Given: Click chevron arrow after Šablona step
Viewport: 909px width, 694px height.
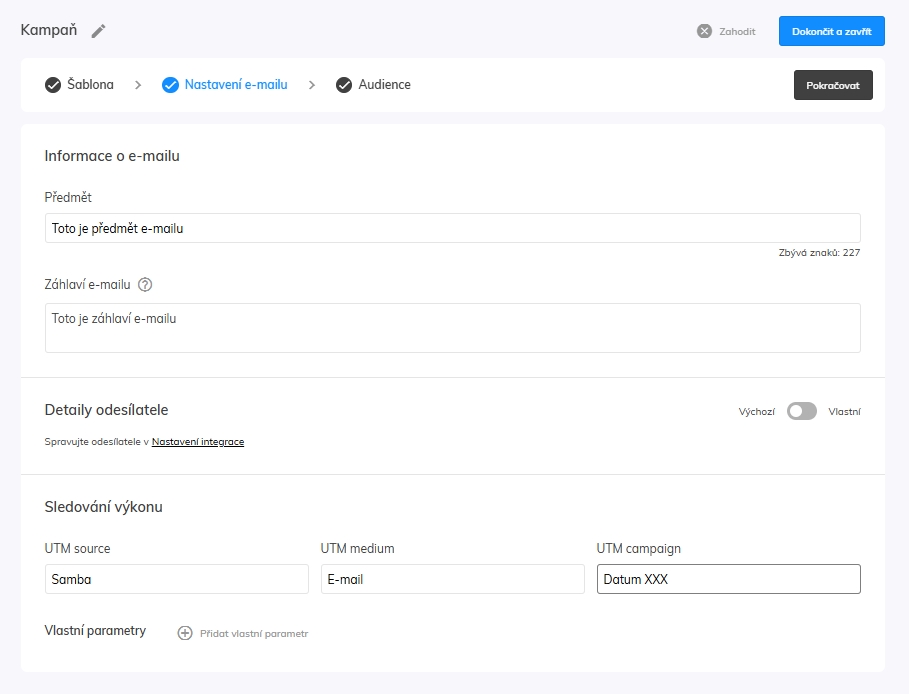Looking at the screenshot, I should (x=138, y=85).
